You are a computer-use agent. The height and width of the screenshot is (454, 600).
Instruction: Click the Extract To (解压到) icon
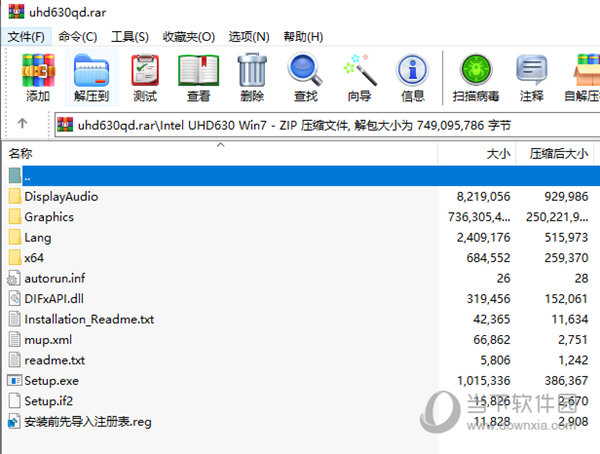coord(91,70)
